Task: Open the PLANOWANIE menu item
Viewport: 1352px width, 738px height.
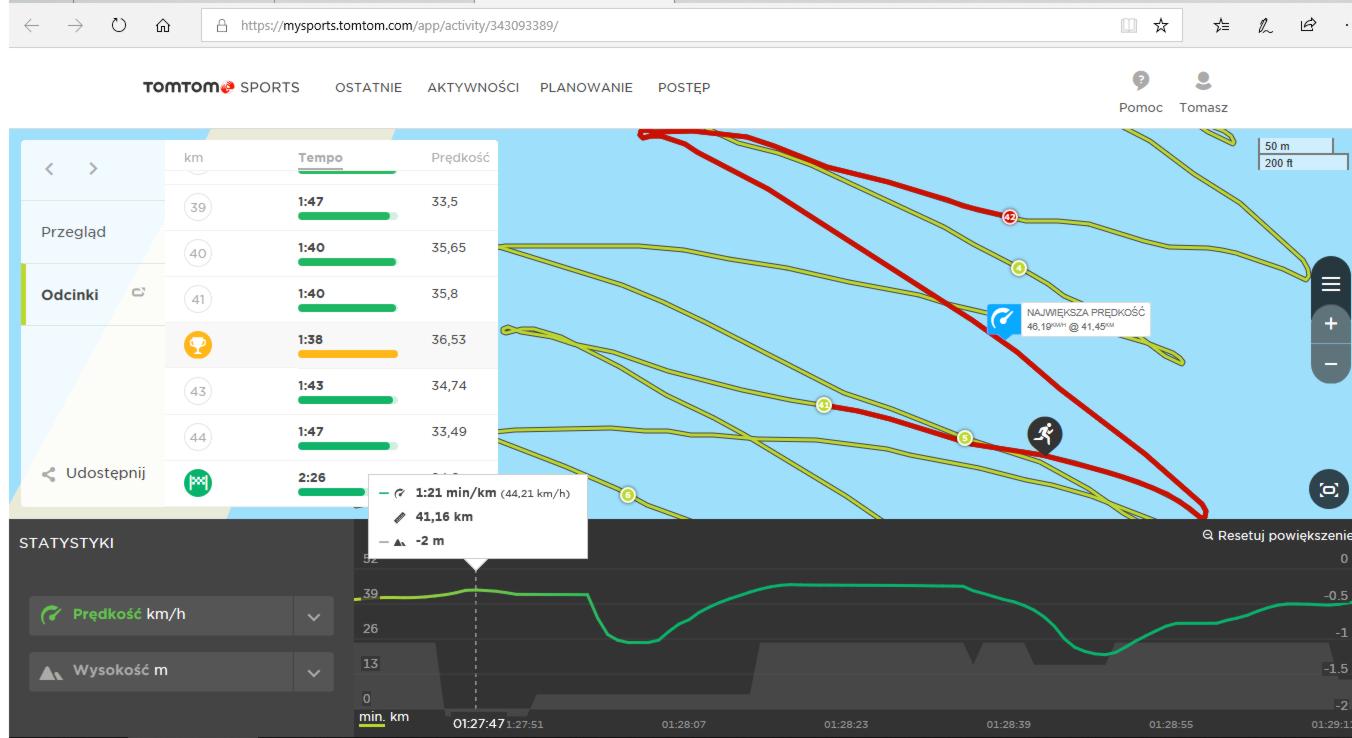Action: point(586,88)
